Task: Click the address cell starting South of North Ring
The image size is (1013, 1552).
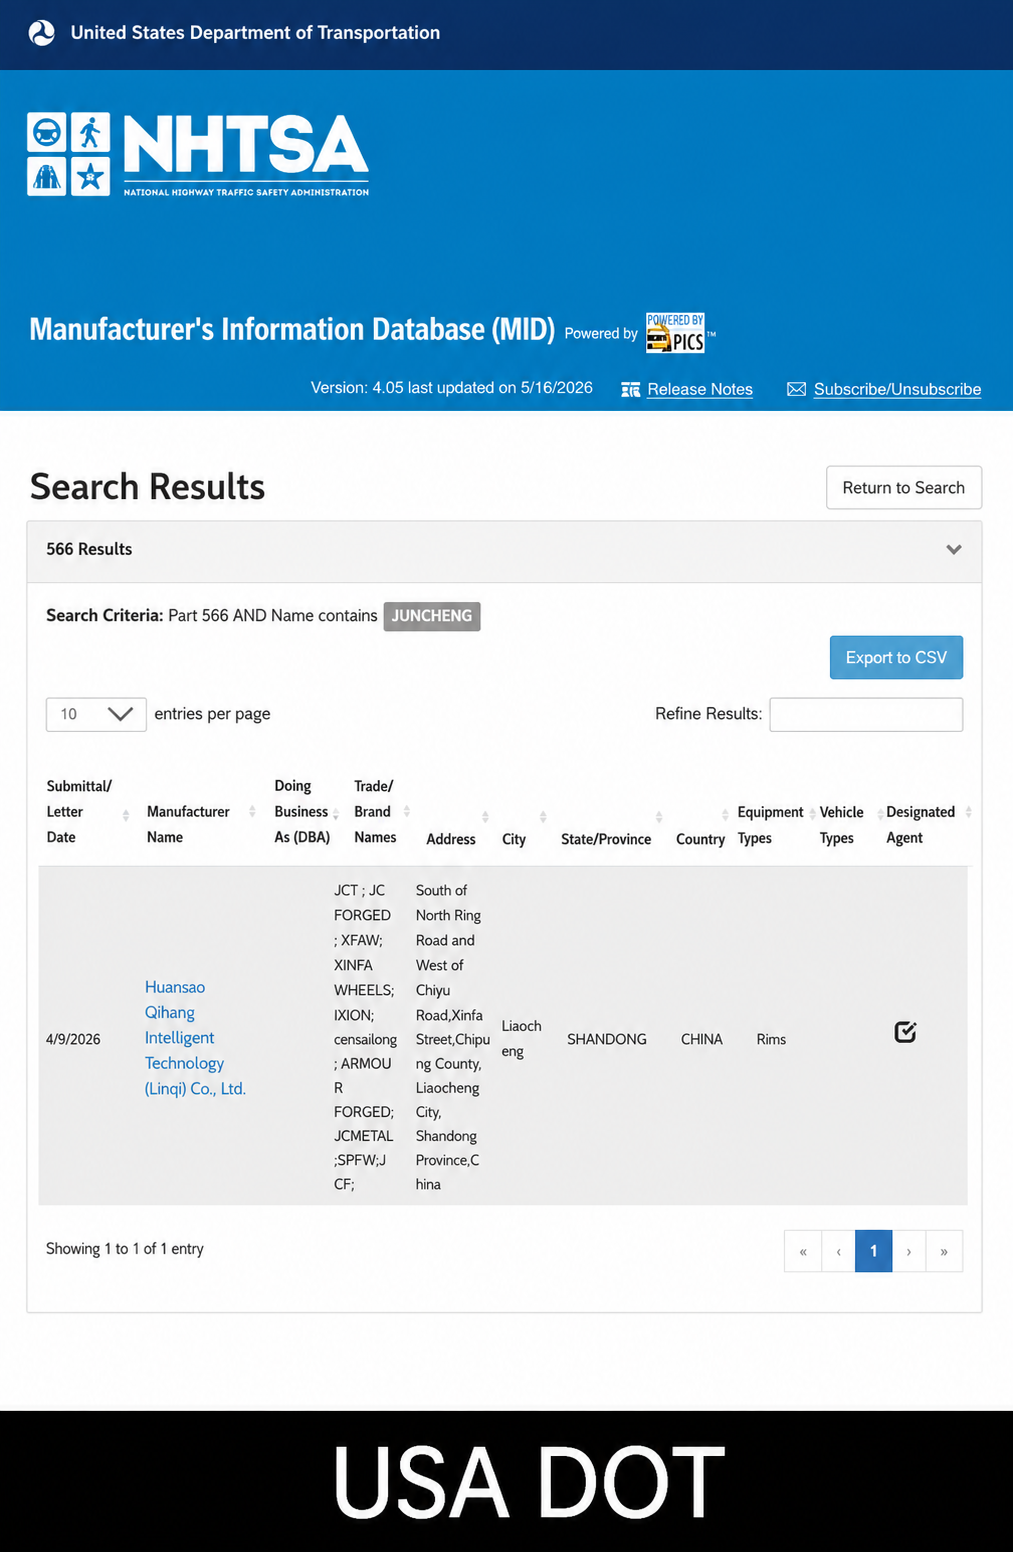Action: [452, 1037]
